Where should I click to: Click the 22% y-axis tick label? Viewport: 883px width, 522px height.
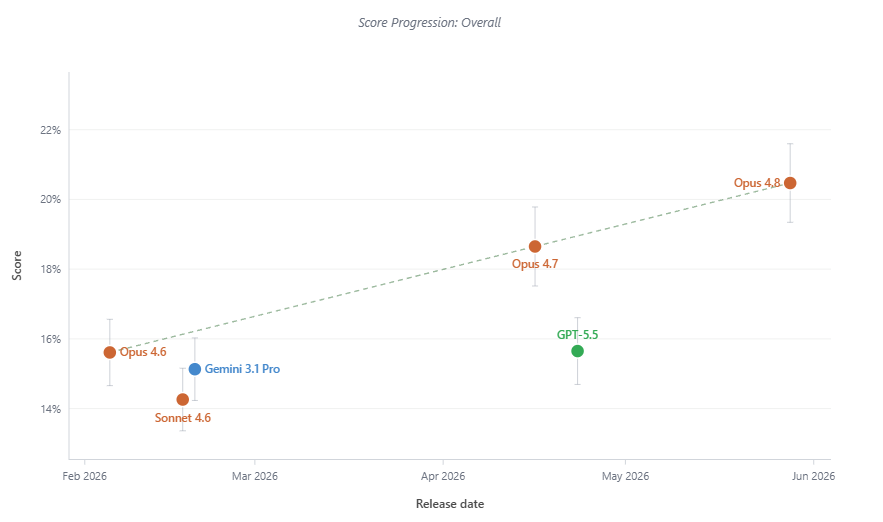click(50, 130)
